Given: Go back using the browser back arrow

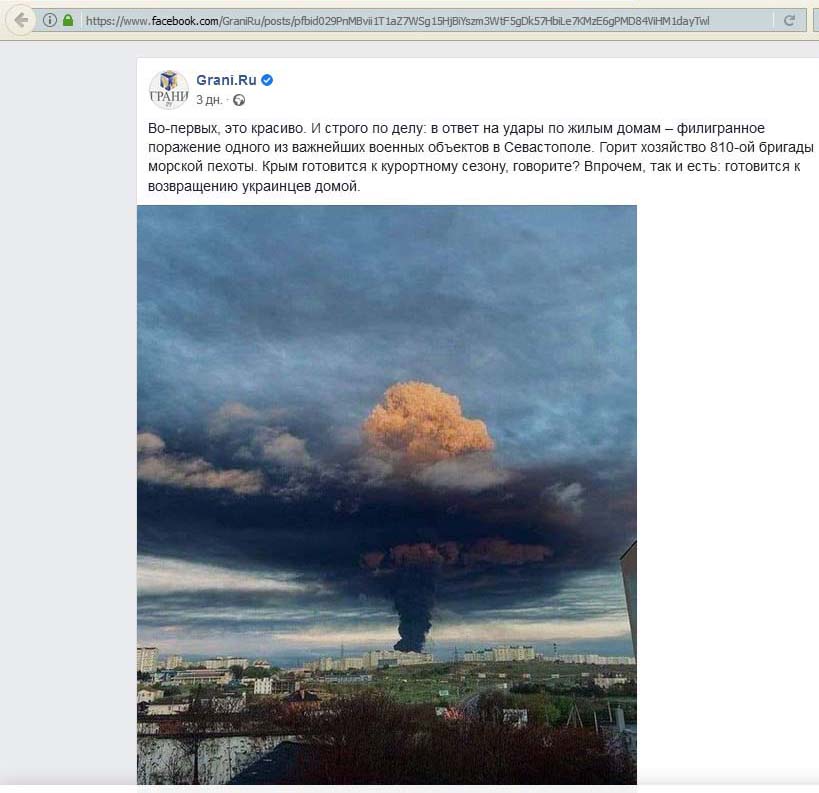Looking at the screenshot, I should click(x=21, y=20).
